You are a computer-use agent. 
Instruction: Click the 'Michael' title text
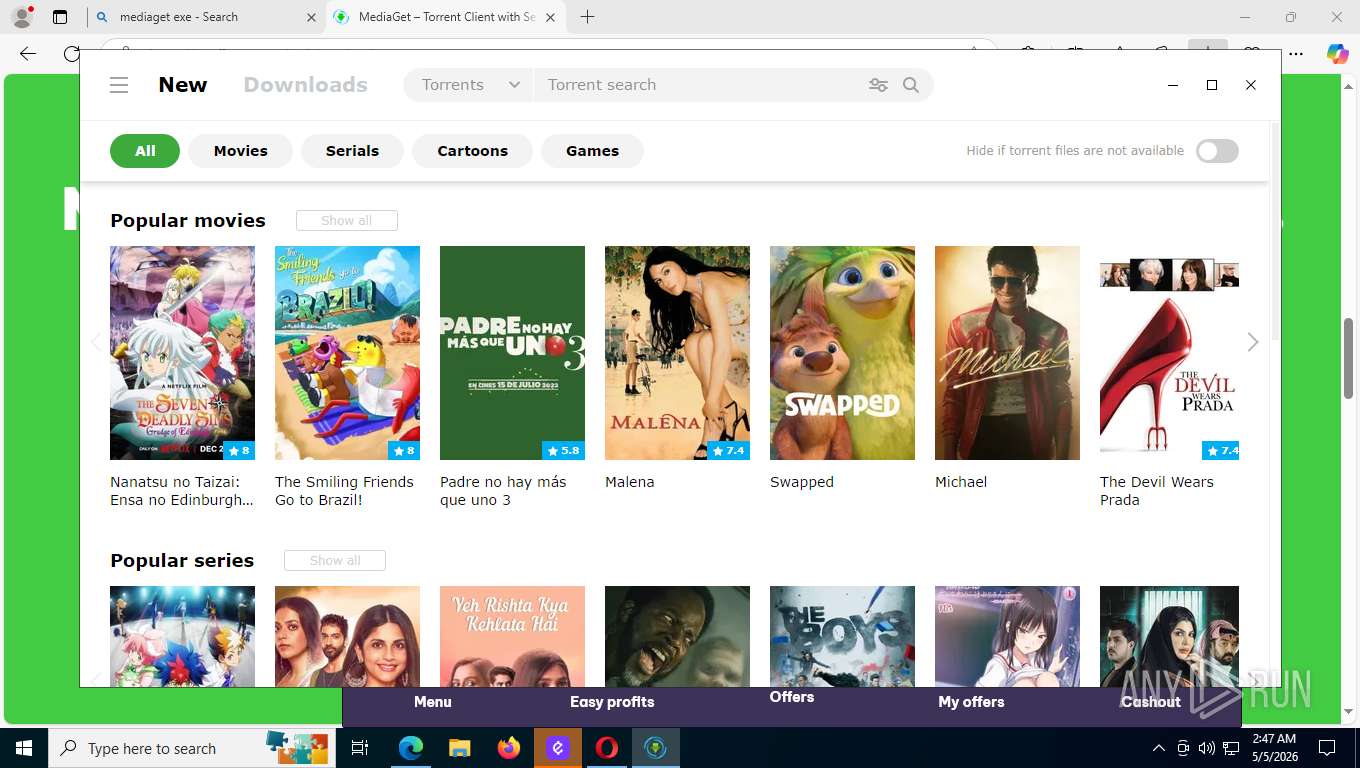point(961,482)
